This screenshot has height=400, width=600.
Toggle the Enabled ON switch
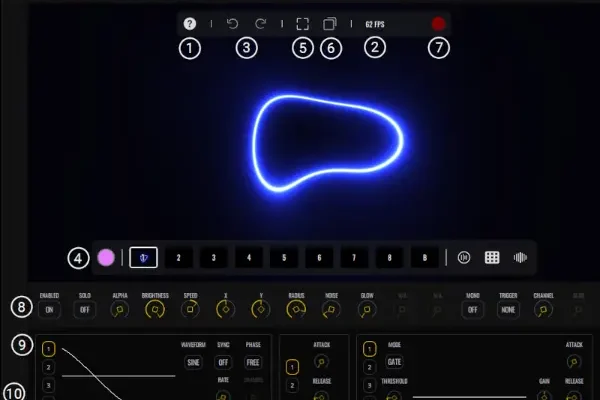click(49, 310)
